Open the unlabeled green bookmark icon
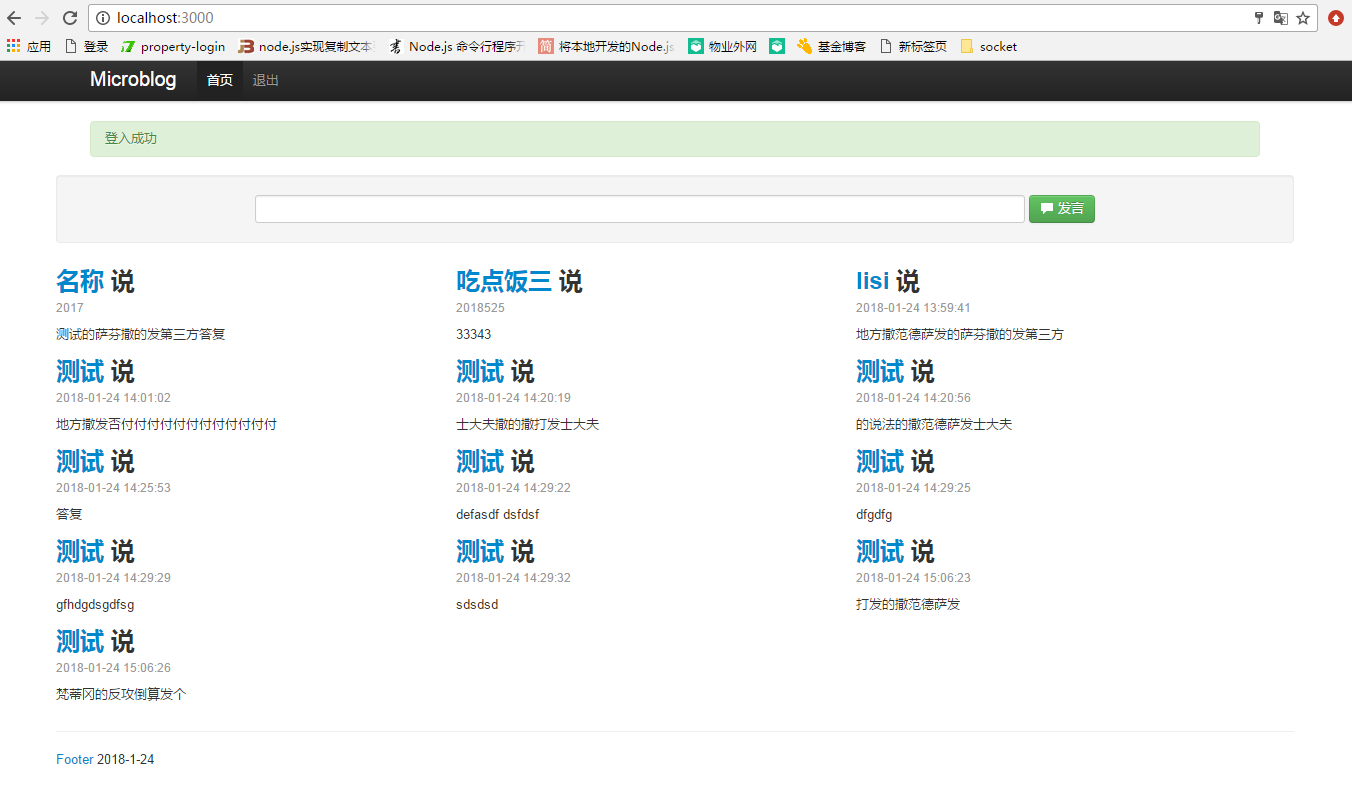 click(777, 46)
